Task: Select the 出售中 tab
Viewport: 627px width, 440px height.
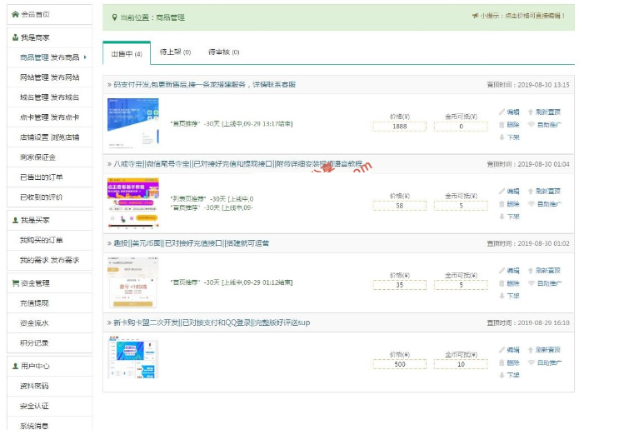Action: [126, 52]
